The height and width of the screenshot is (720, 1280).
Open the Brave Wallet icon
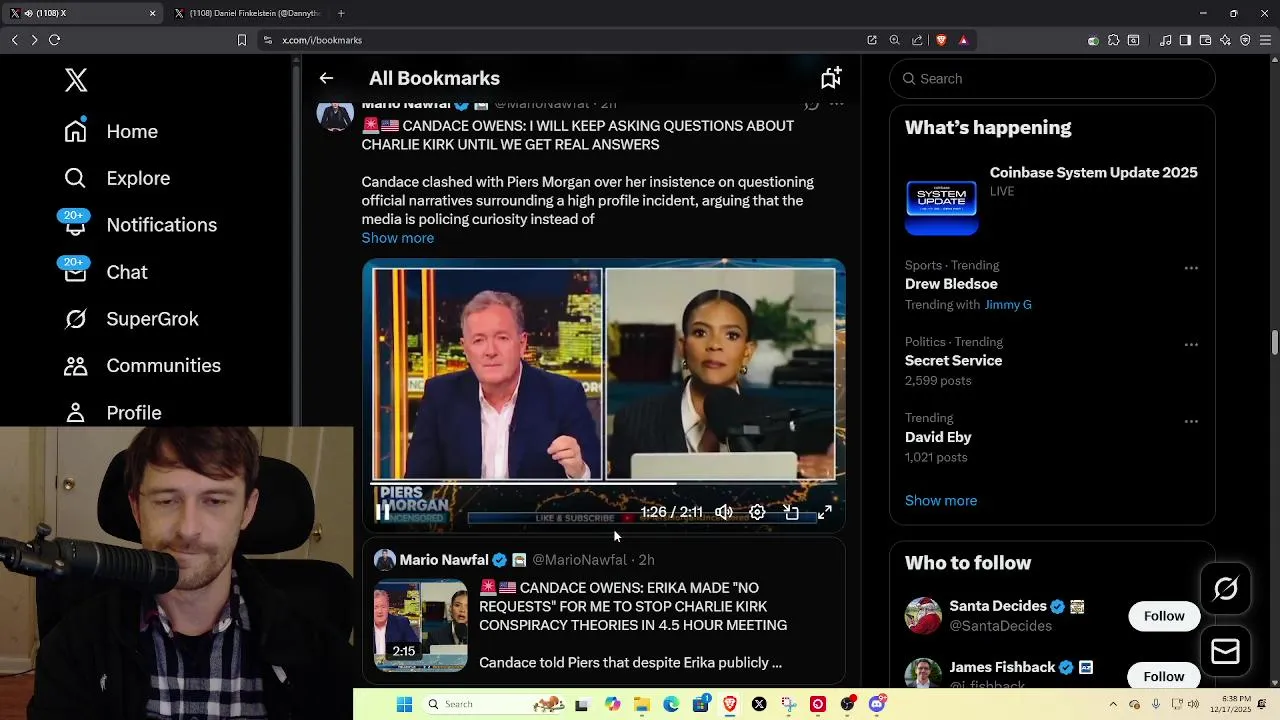1205,40
